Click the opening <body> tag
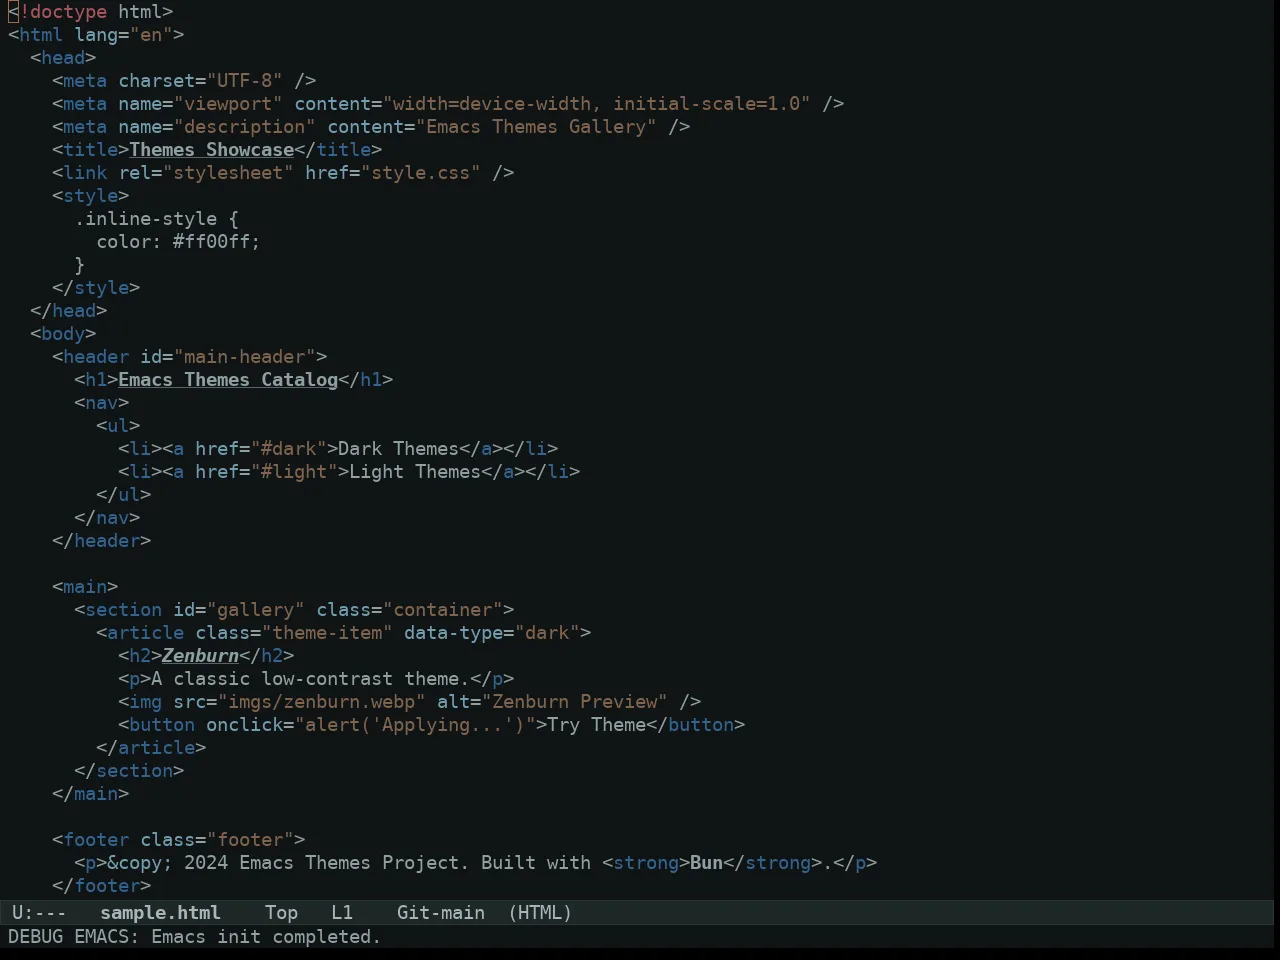1280x960 pixels. [63, 334]
